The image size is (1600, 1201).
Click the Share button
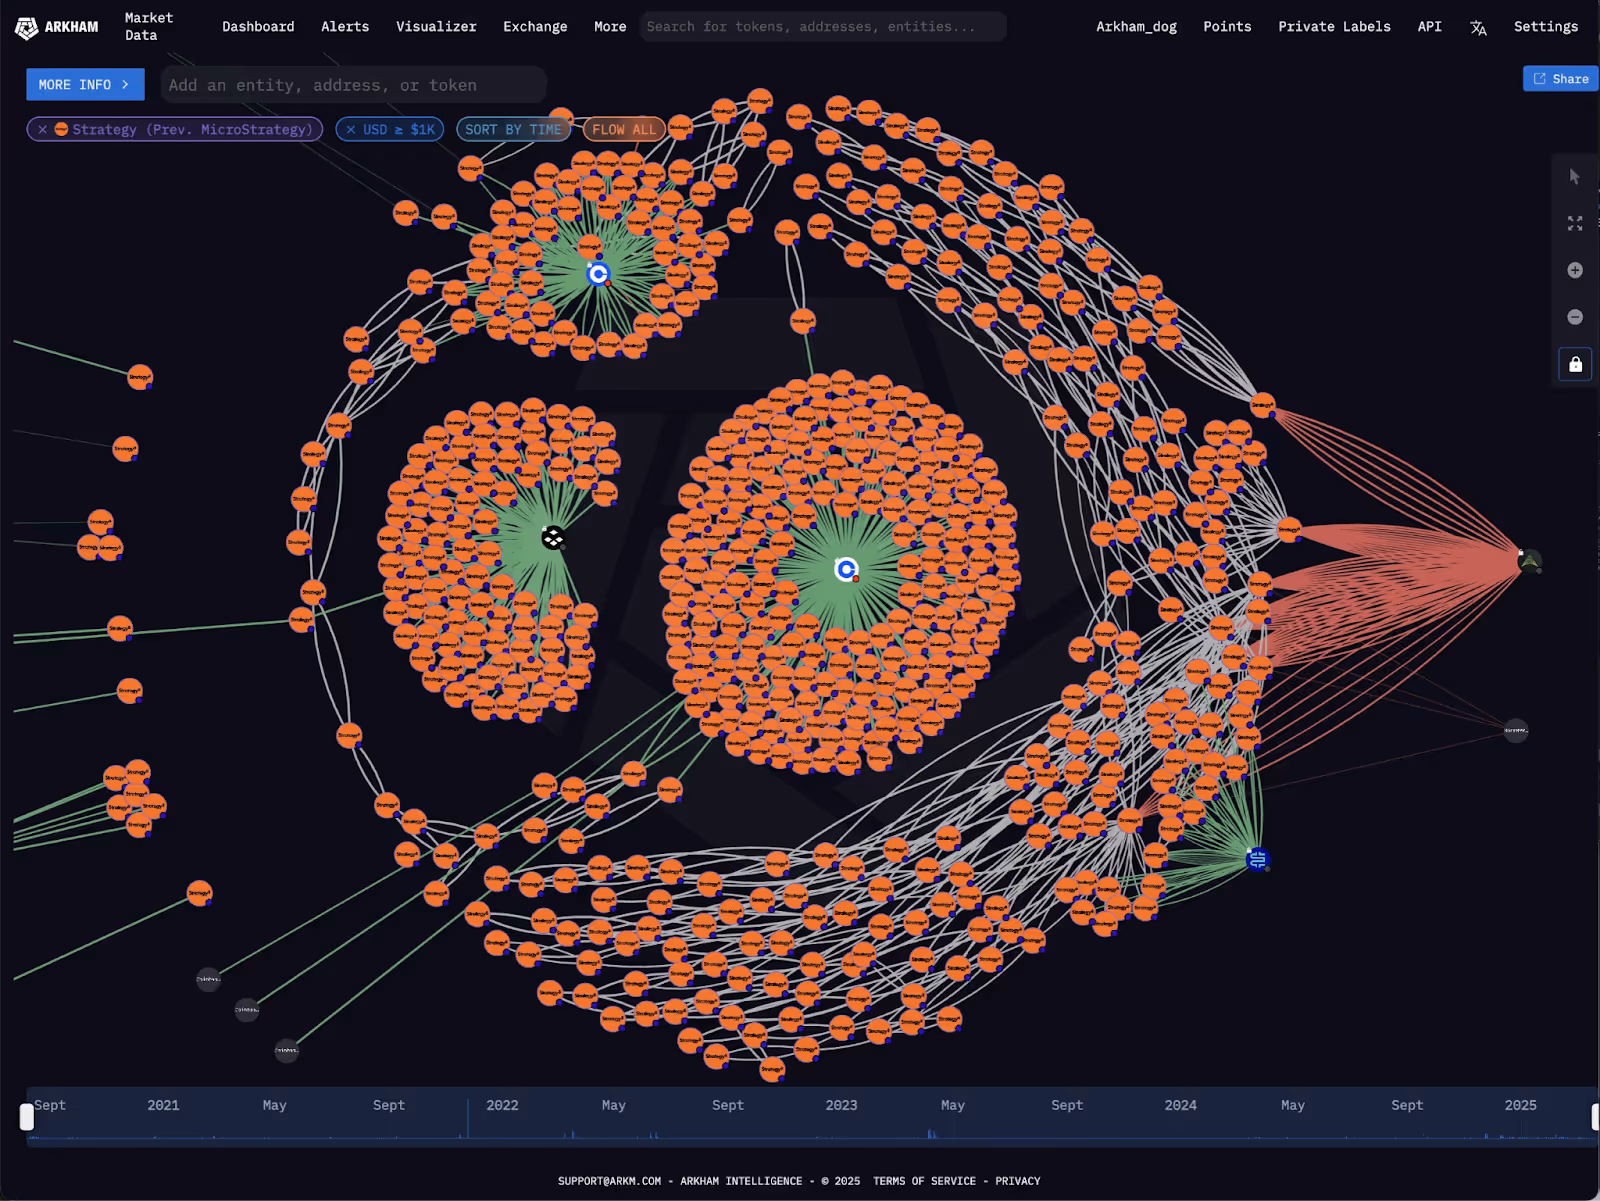1559,78
